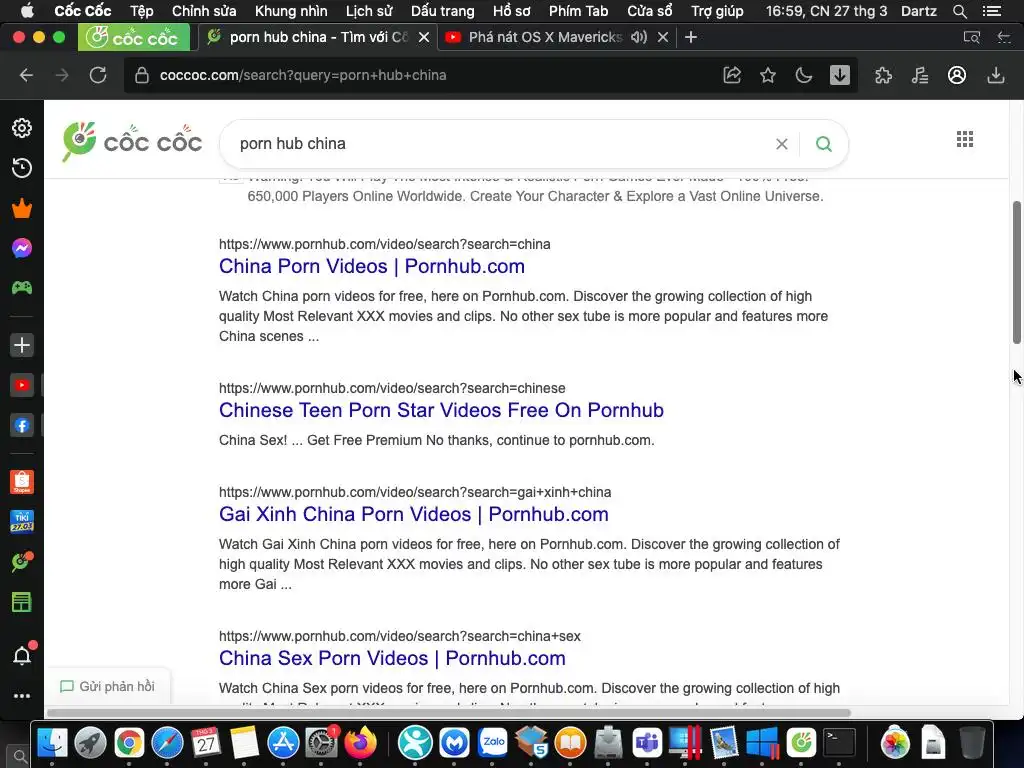Viewport: 1024px width, 768px height.
Task: Open Shopee shortcut in the sidebar
Action: [22, 482]
